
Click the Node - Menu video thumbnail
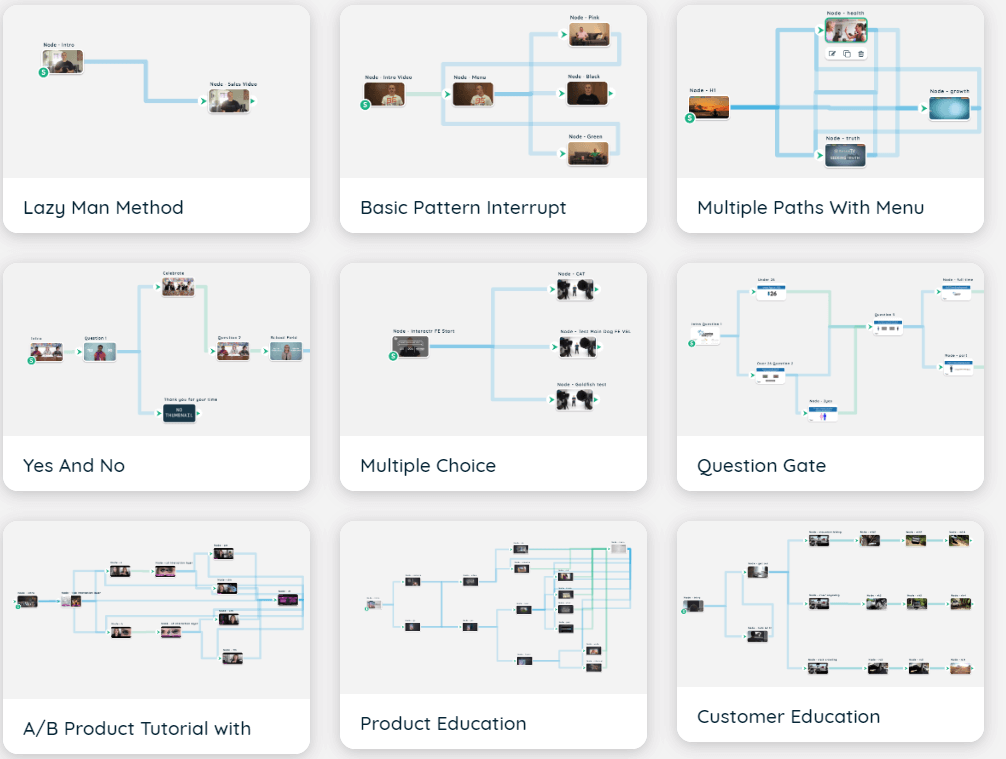pos(473,94)
